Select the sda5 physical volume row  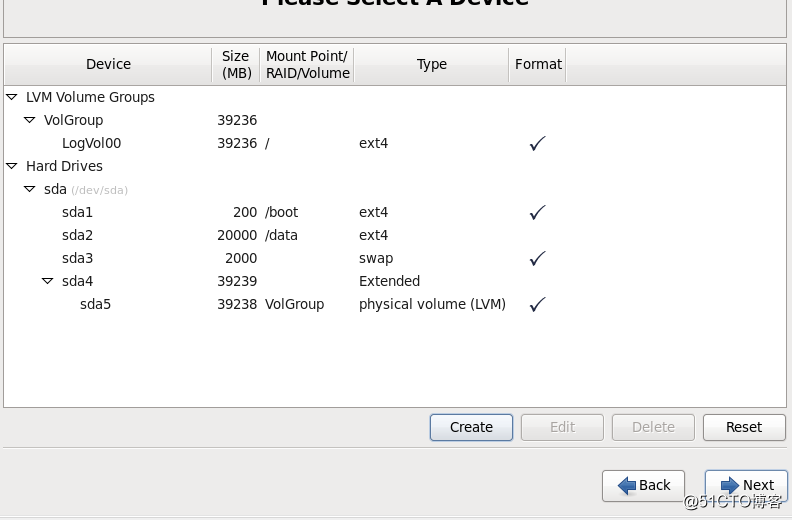coord(395,304)
